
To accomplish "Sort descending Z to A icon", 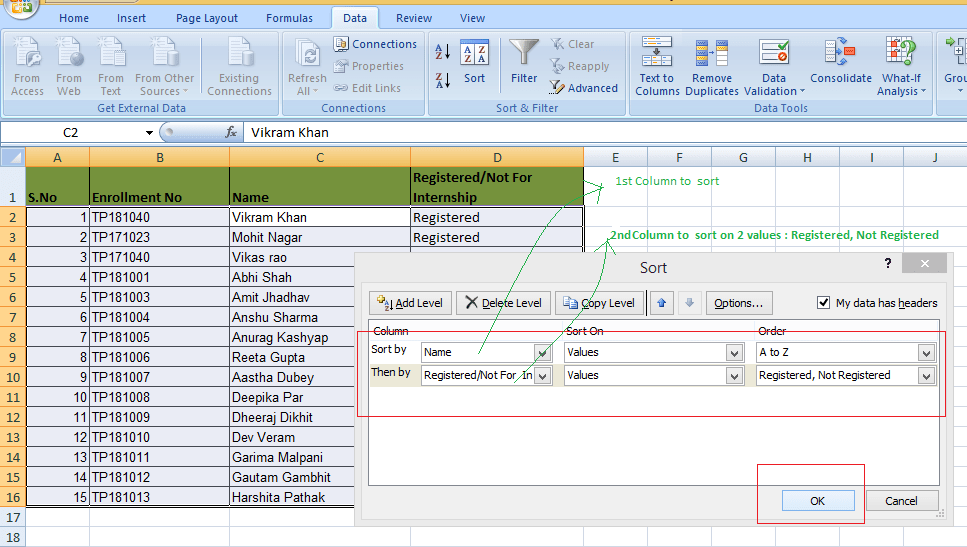I will (x=442, y=80).
